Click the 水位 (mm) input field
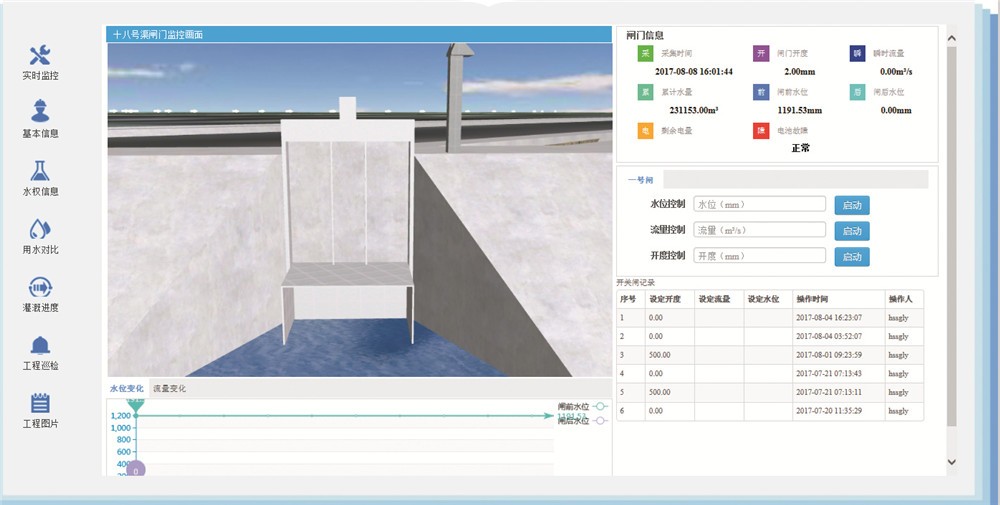 [x=759, y=204]
